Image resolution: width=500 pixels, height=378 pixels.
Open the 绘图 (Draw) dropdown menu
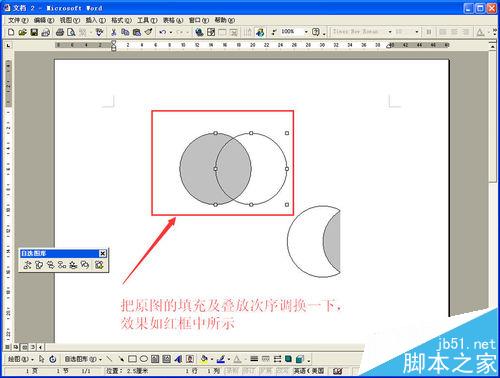pos(21,359)
